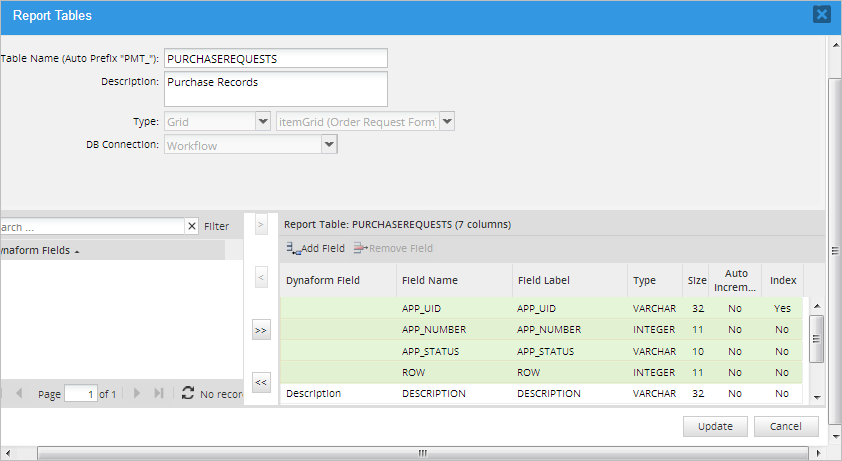Screen dimensions: 842x461
Task: Click the Field Name column header
Action: [430, 280]
